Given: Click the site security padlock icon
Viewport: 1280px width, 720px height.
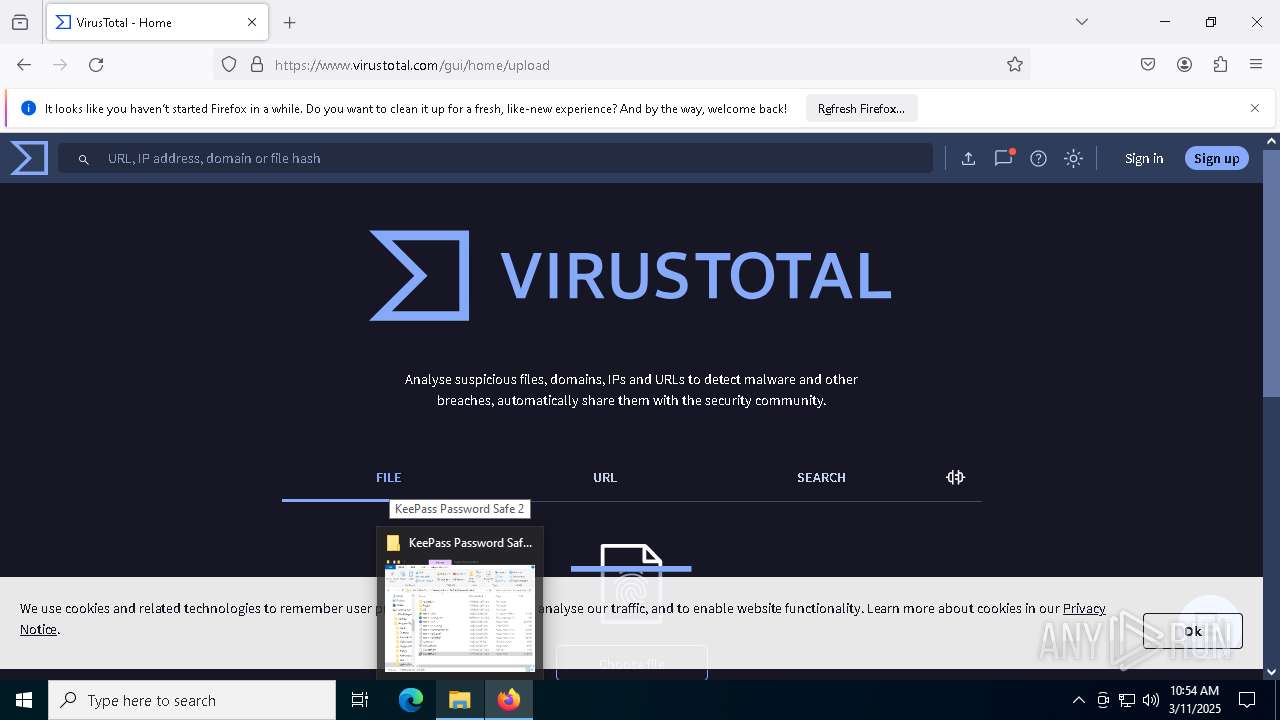Looking at the screenshot, I should tap(257, 64).
